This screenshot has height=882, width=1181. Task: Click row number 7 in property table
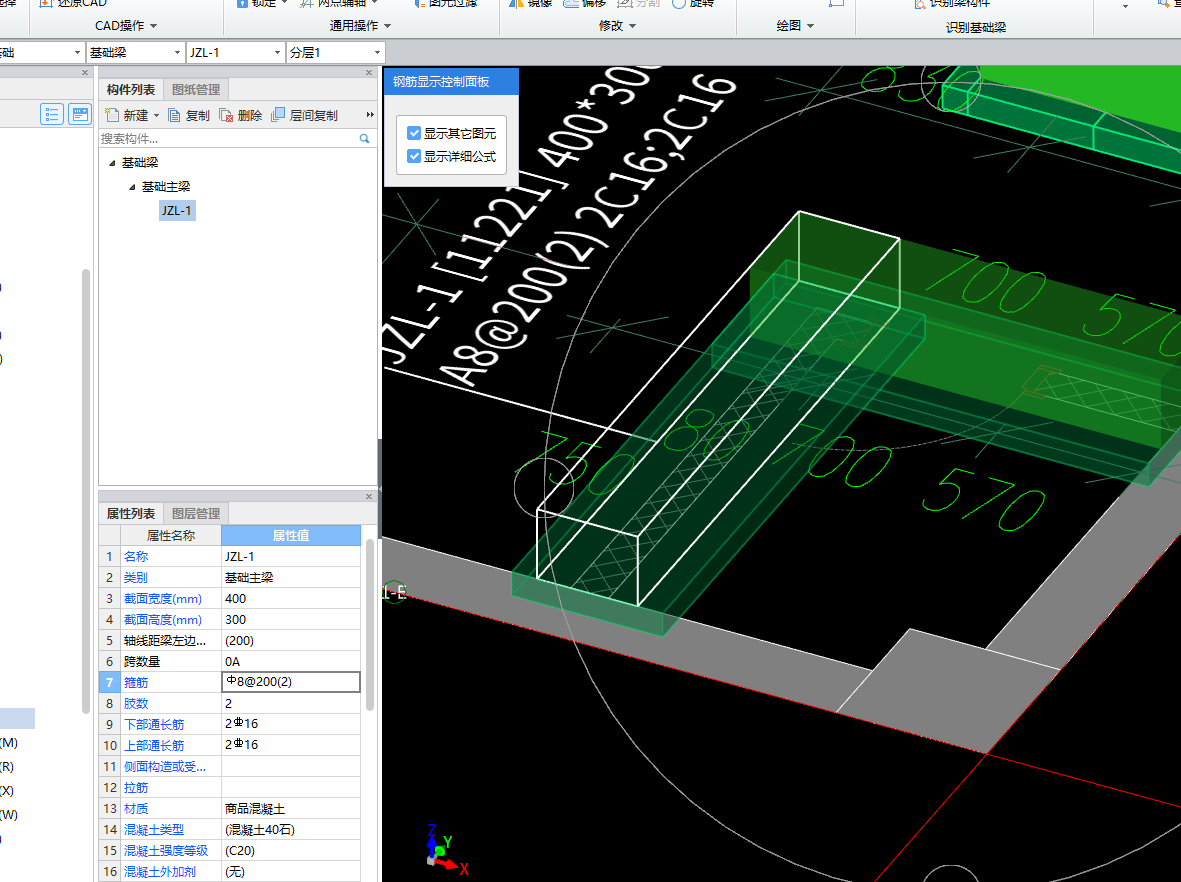pyautogui.click(x=109, y=682)
